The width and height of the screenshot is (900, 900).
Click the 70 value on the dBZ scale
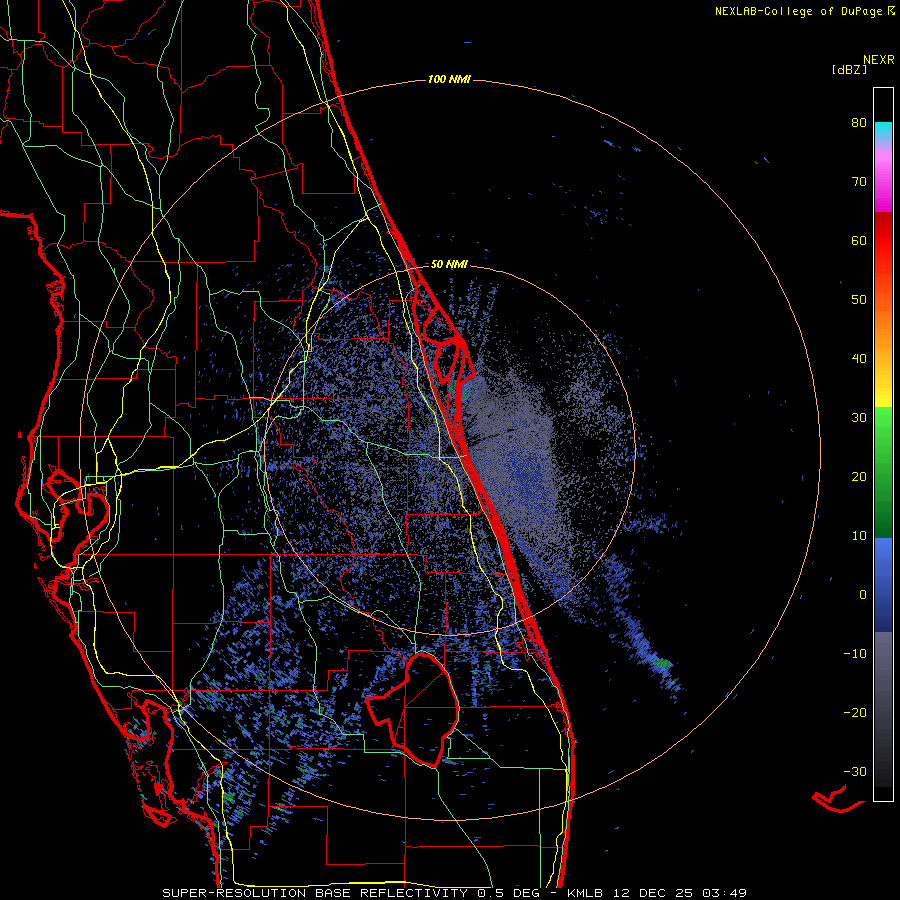point(859,181)
